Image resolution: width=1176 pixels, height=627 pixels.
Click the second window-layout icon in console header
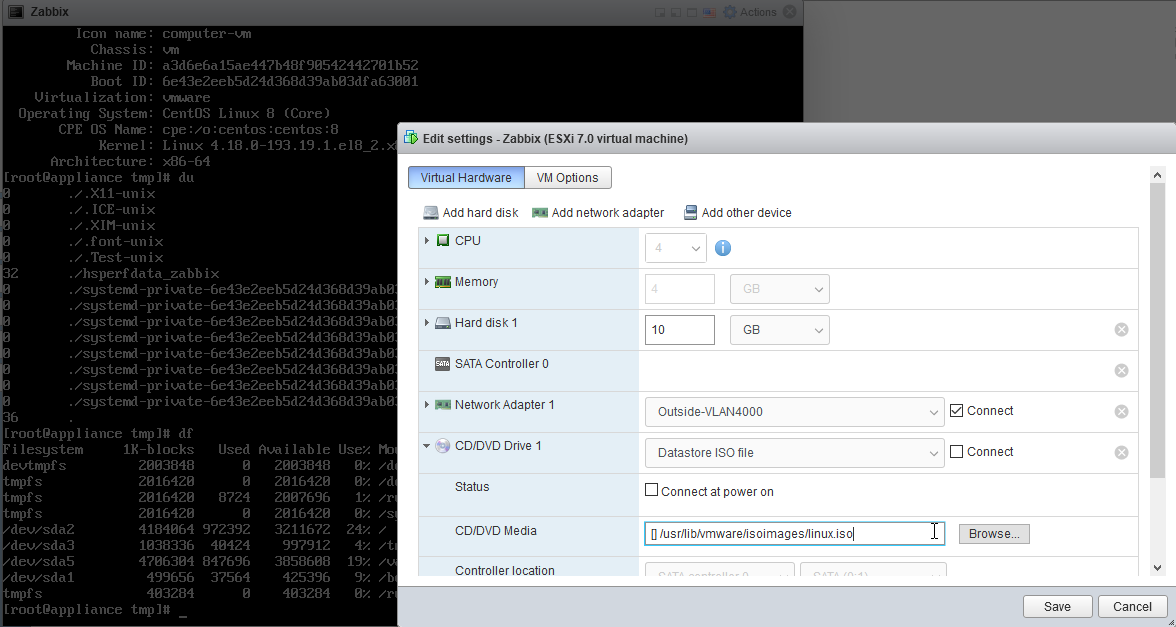(x=676, y=13)
